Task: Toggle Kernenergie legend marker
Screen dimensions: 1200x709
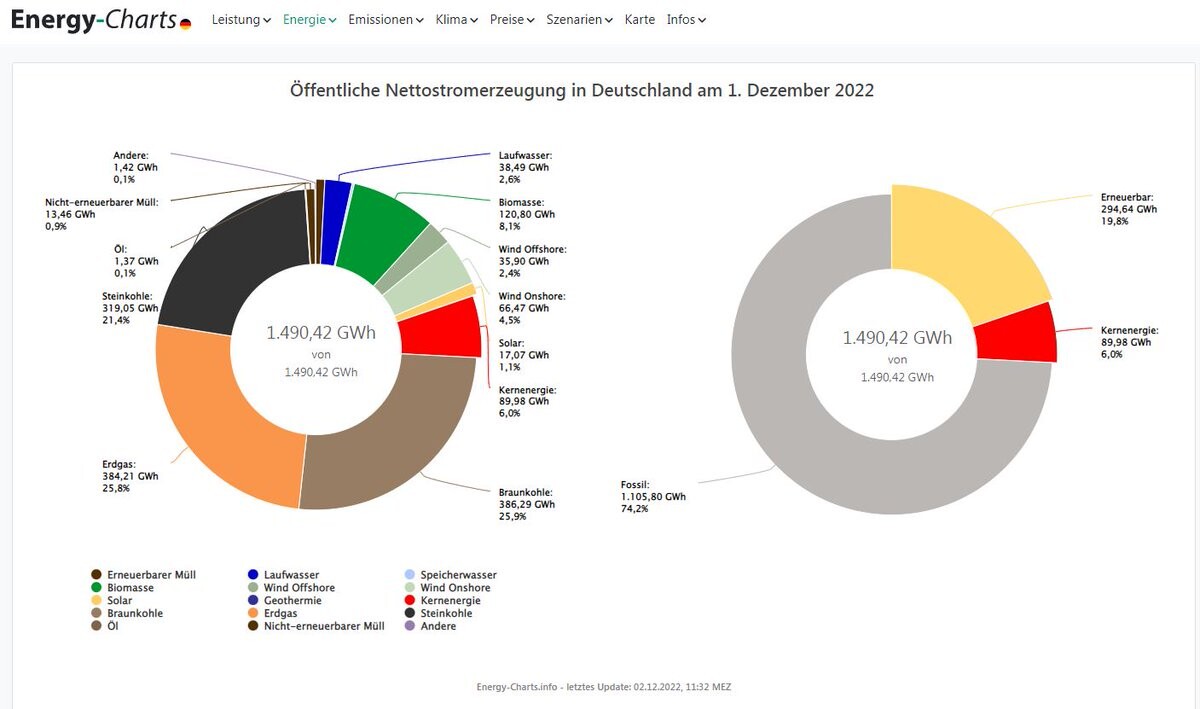Action: pos(410,600)
